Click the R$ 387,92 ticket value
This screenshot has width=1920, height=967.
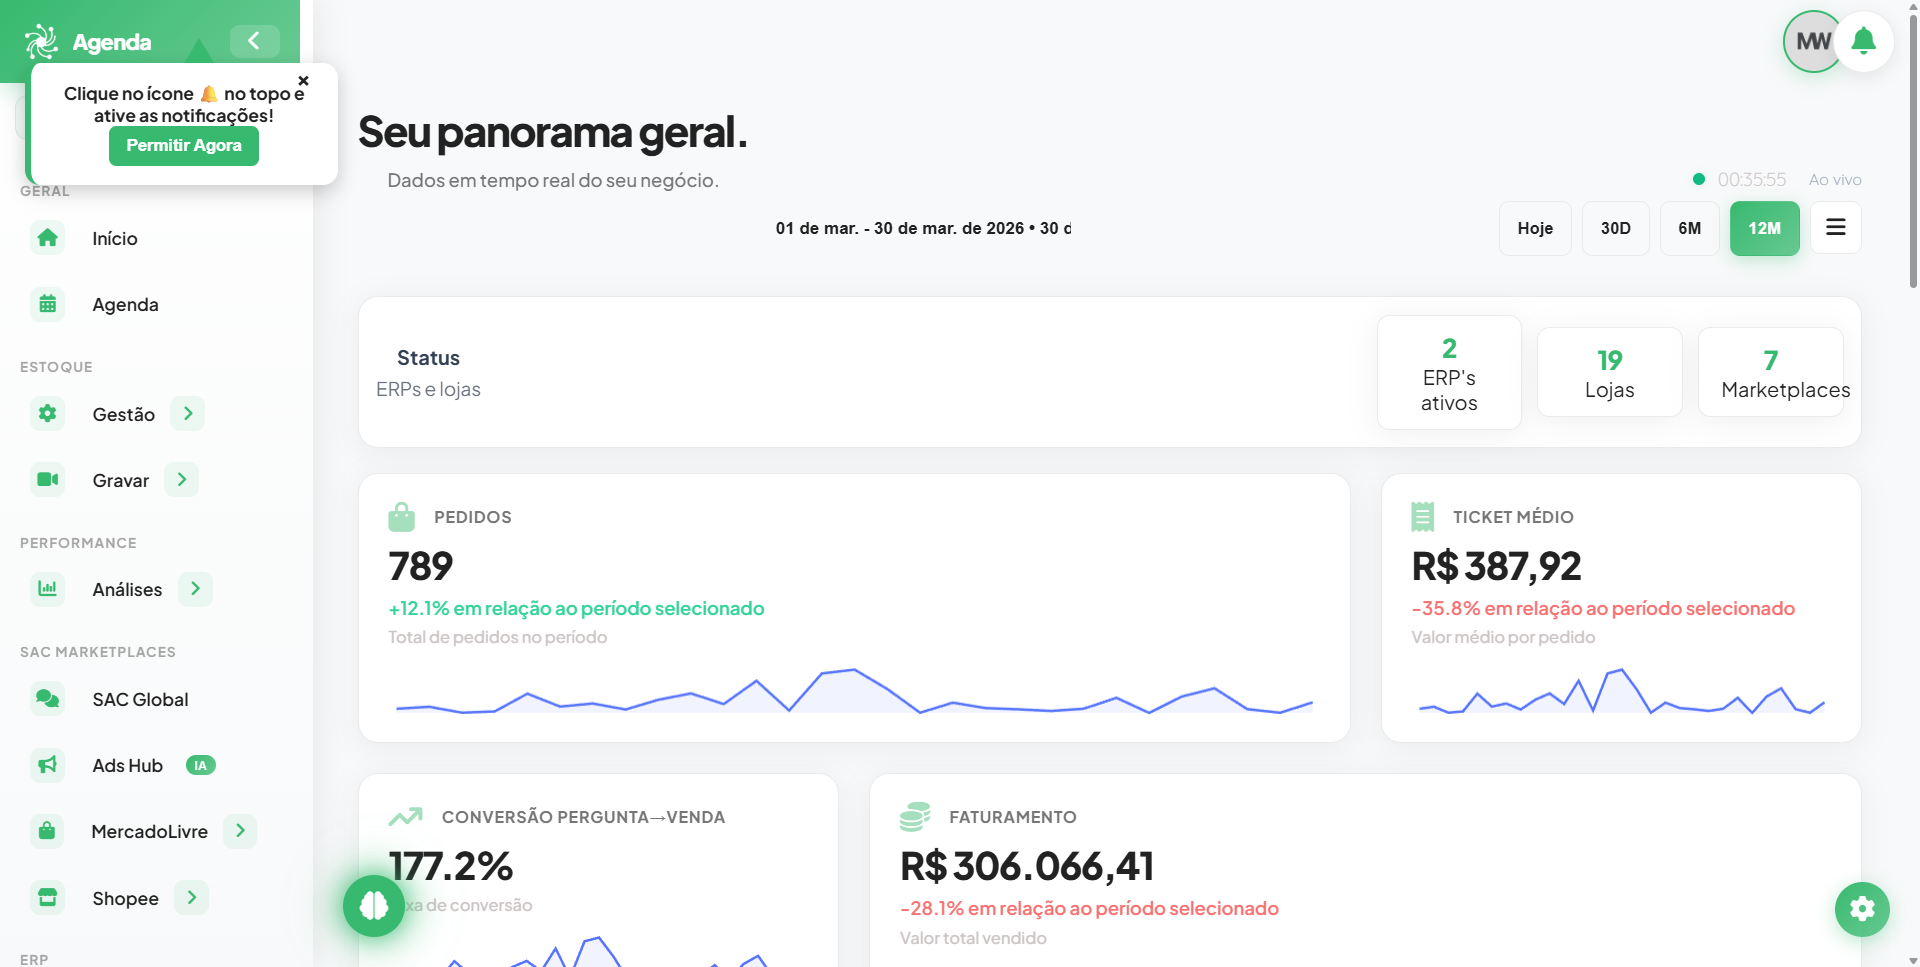(1496, 566)
